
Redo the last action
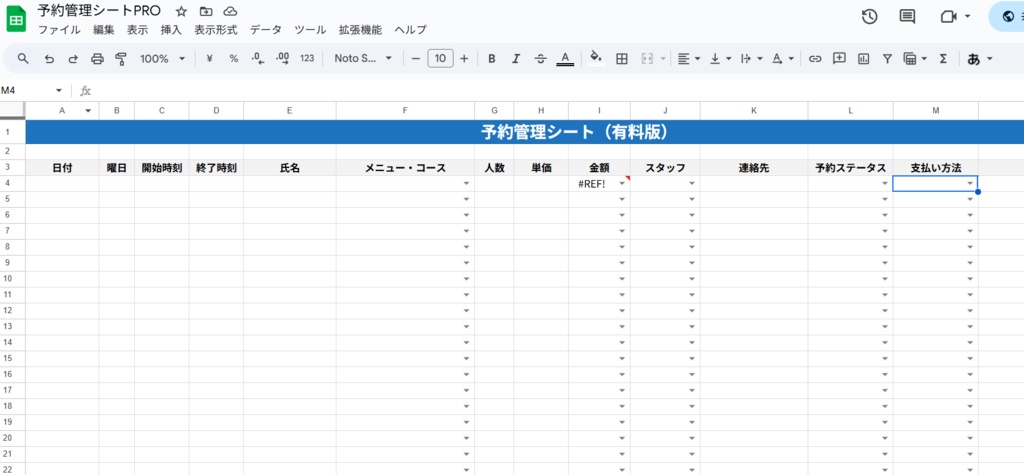click(72, 59)
